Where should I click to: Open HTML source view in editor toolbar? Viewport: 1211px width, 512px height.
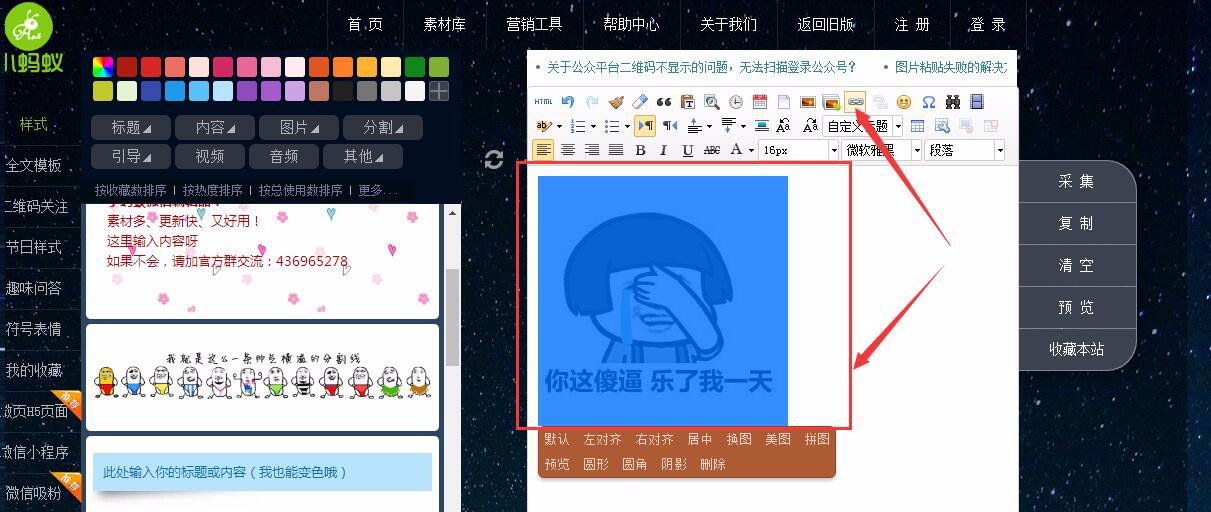543,102
